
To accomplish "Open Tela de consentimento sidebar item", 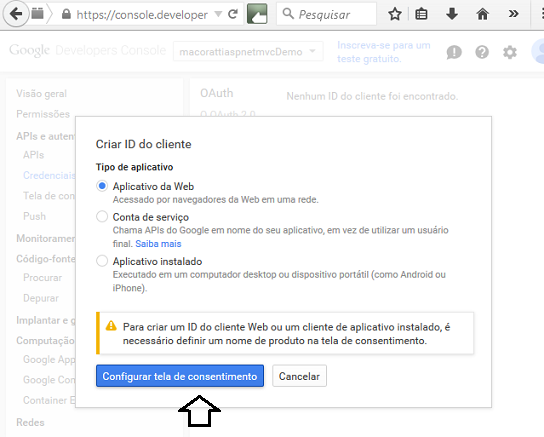I will tap(49, 196).
